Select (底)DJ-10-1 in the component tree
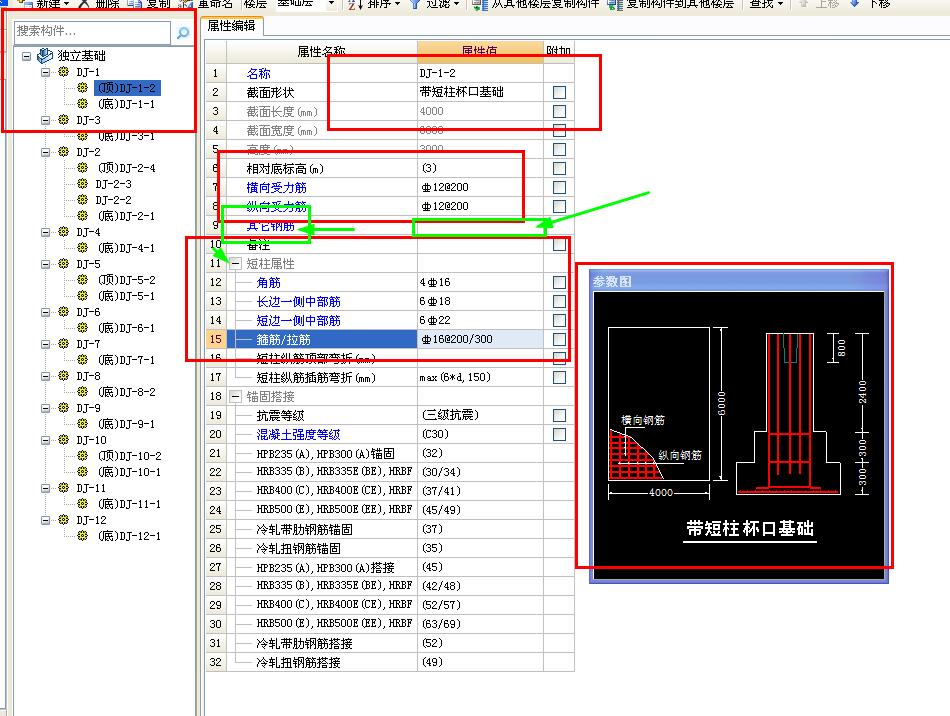950x716 pixels. 129,472
